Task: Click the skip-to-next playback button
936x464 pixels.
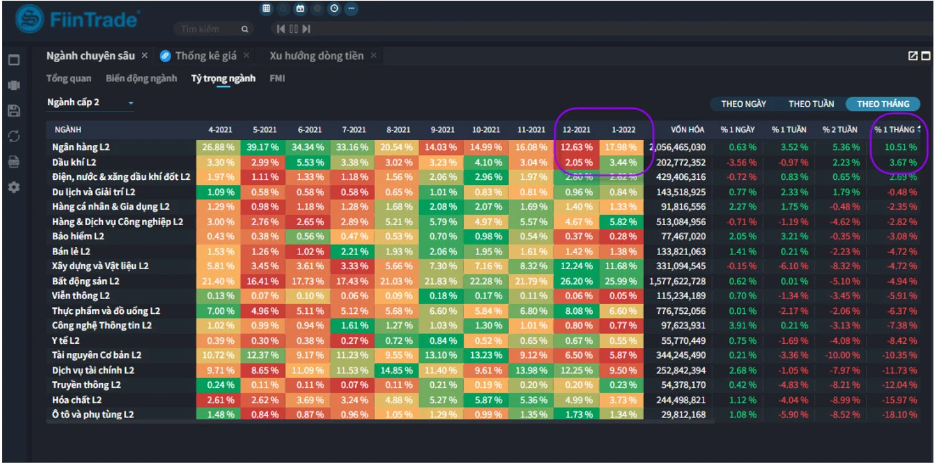Action: coord(306,29)
